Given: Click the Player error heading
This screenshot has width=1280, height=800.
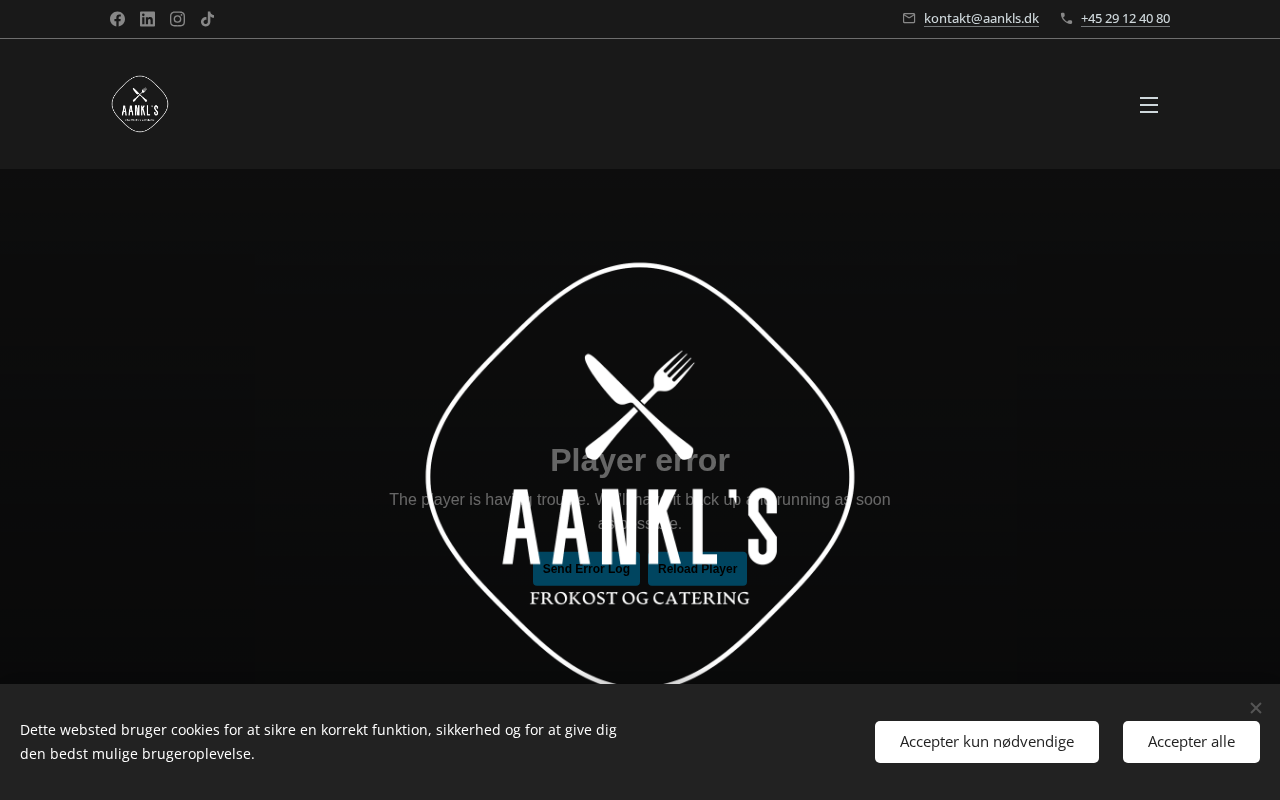Looking at the screenshot, I should 640,460.
